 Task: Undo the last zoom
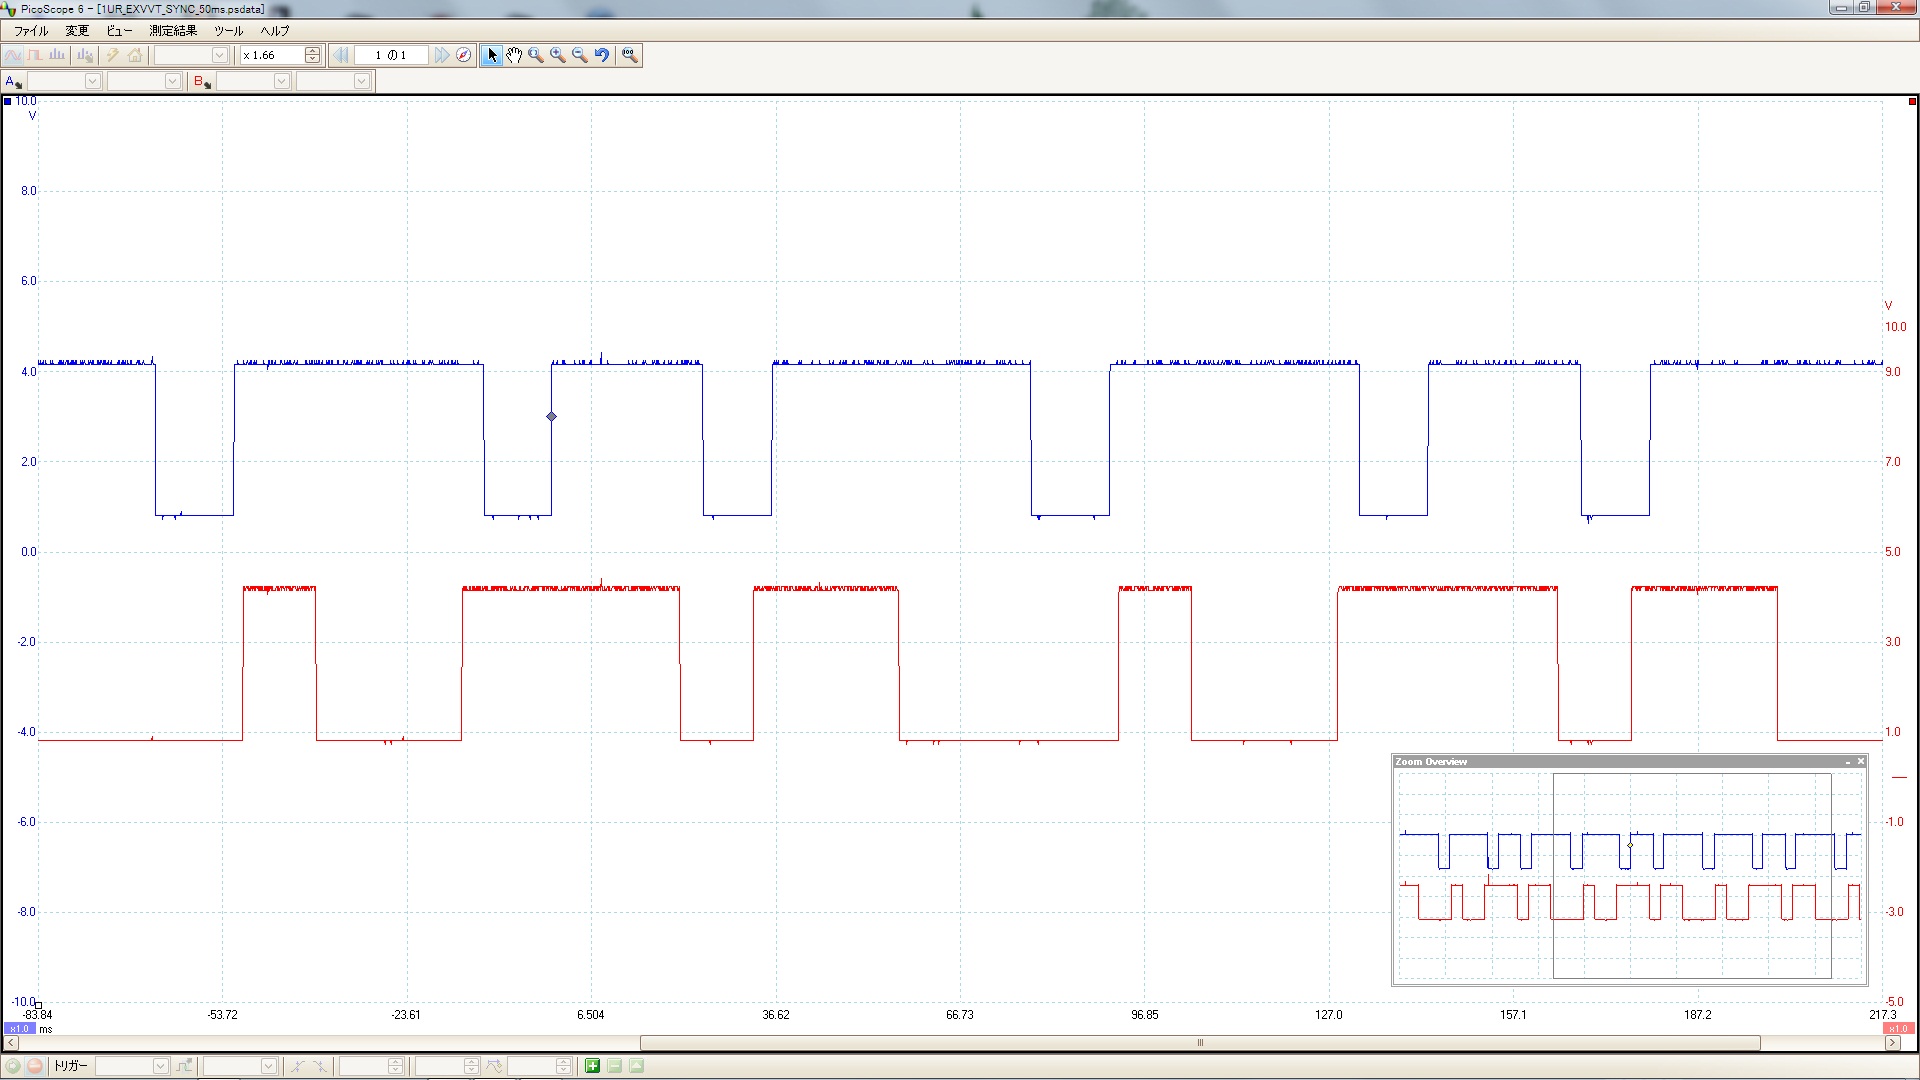tap(602, 55)
